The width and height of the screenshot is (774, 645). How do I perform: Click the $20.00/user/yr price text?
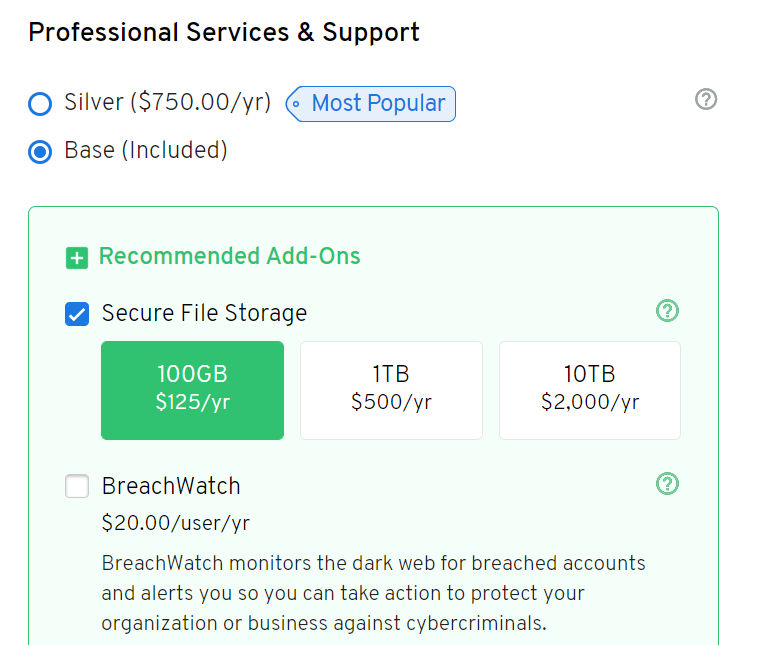click(176, 523)
